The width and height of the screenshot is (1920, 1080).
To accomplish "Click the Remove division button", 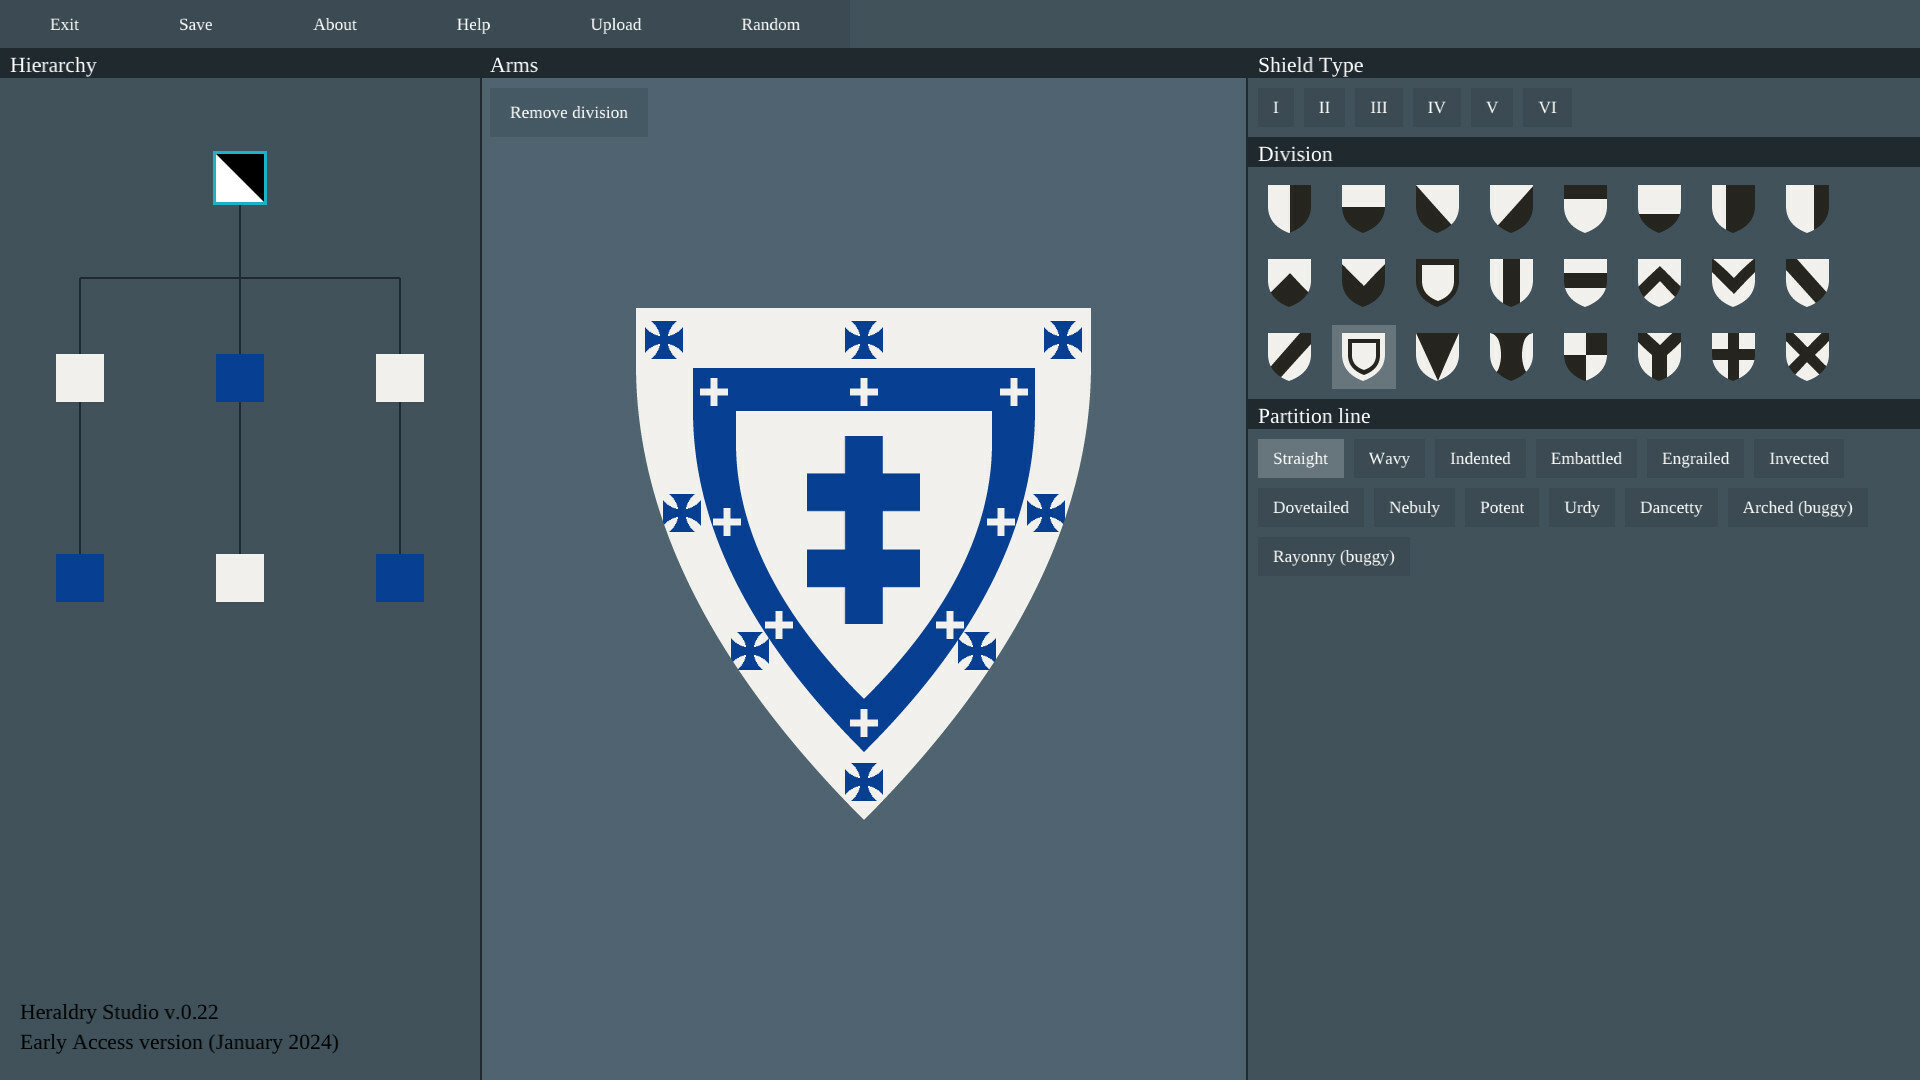I will pos(568,112).
